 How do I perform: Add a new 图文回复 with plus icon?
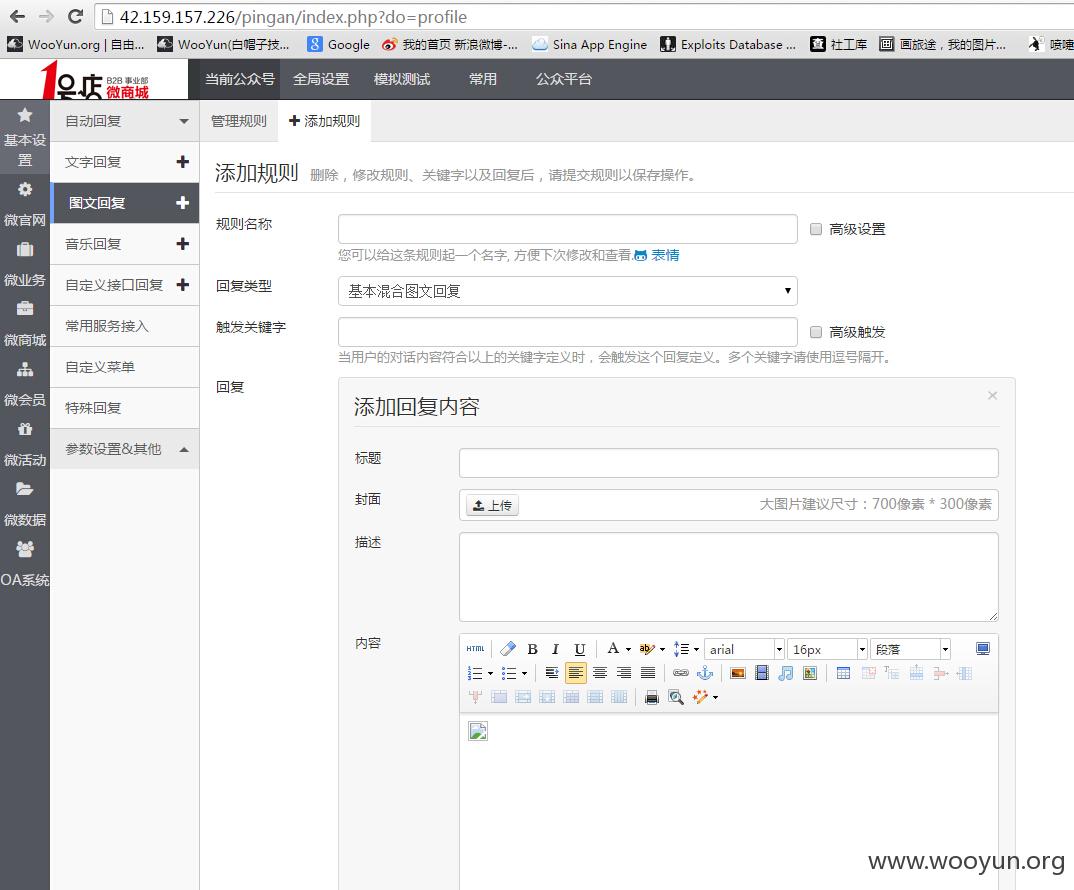(x=182, y=203)
